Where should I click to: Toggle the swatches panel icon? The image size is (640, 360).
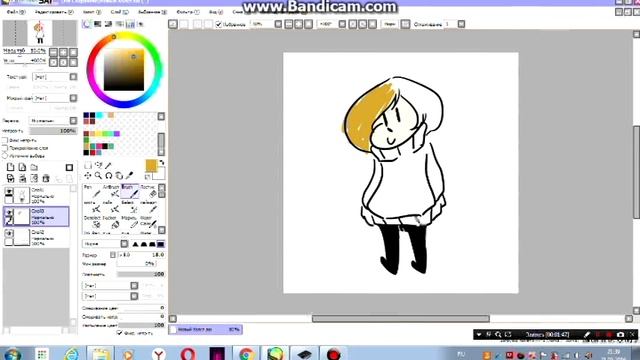coord(130,24)
